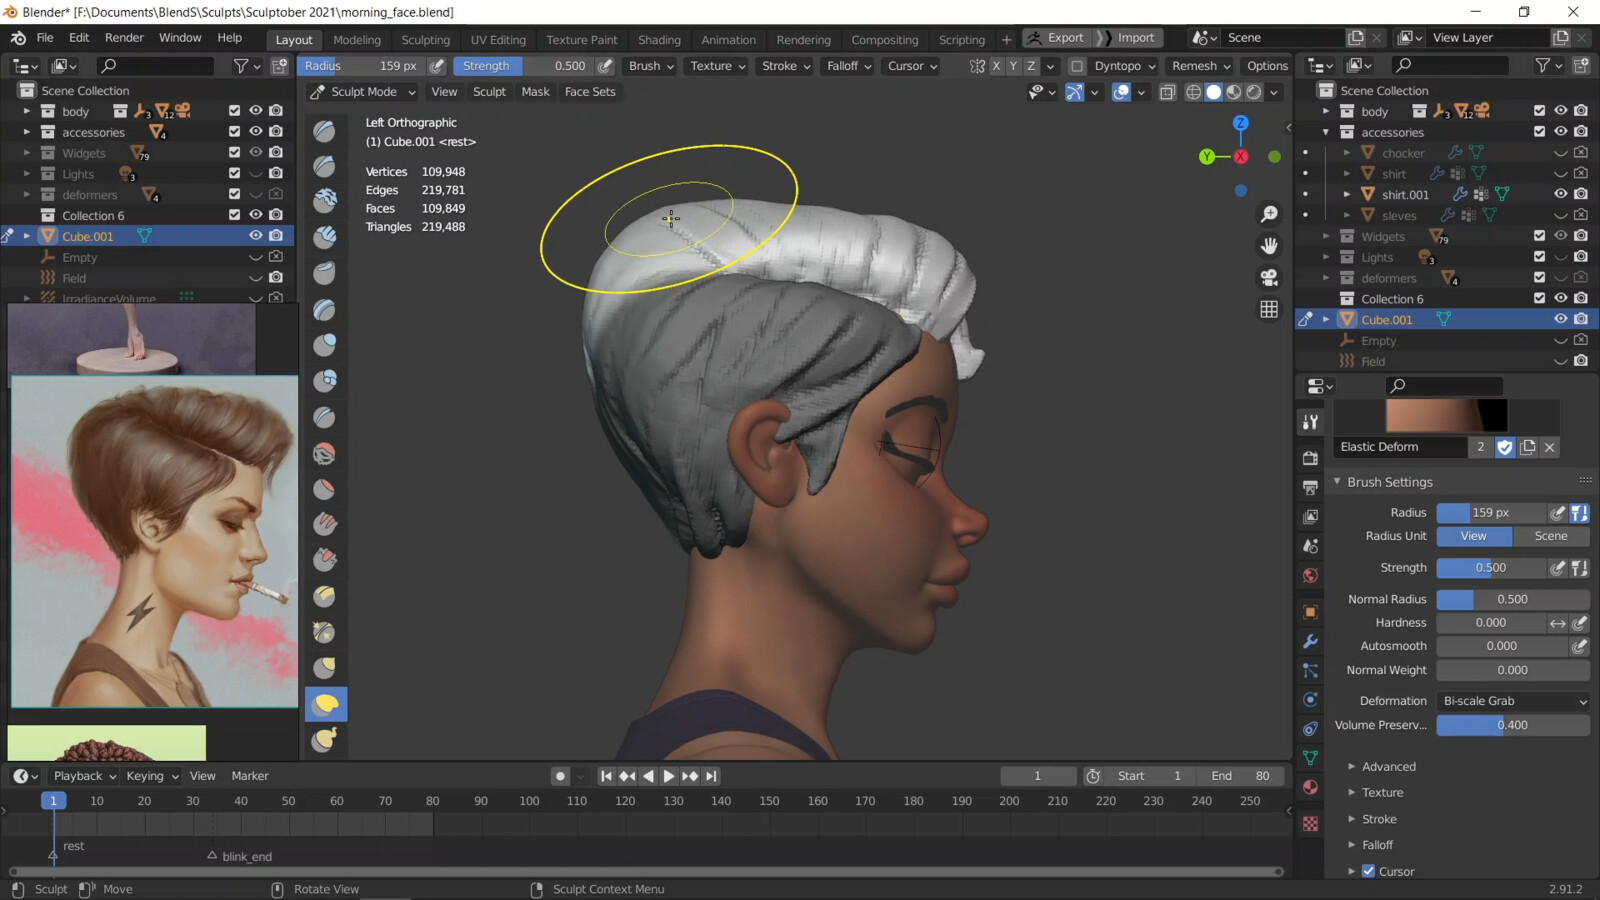Click the Import button

1127,38
